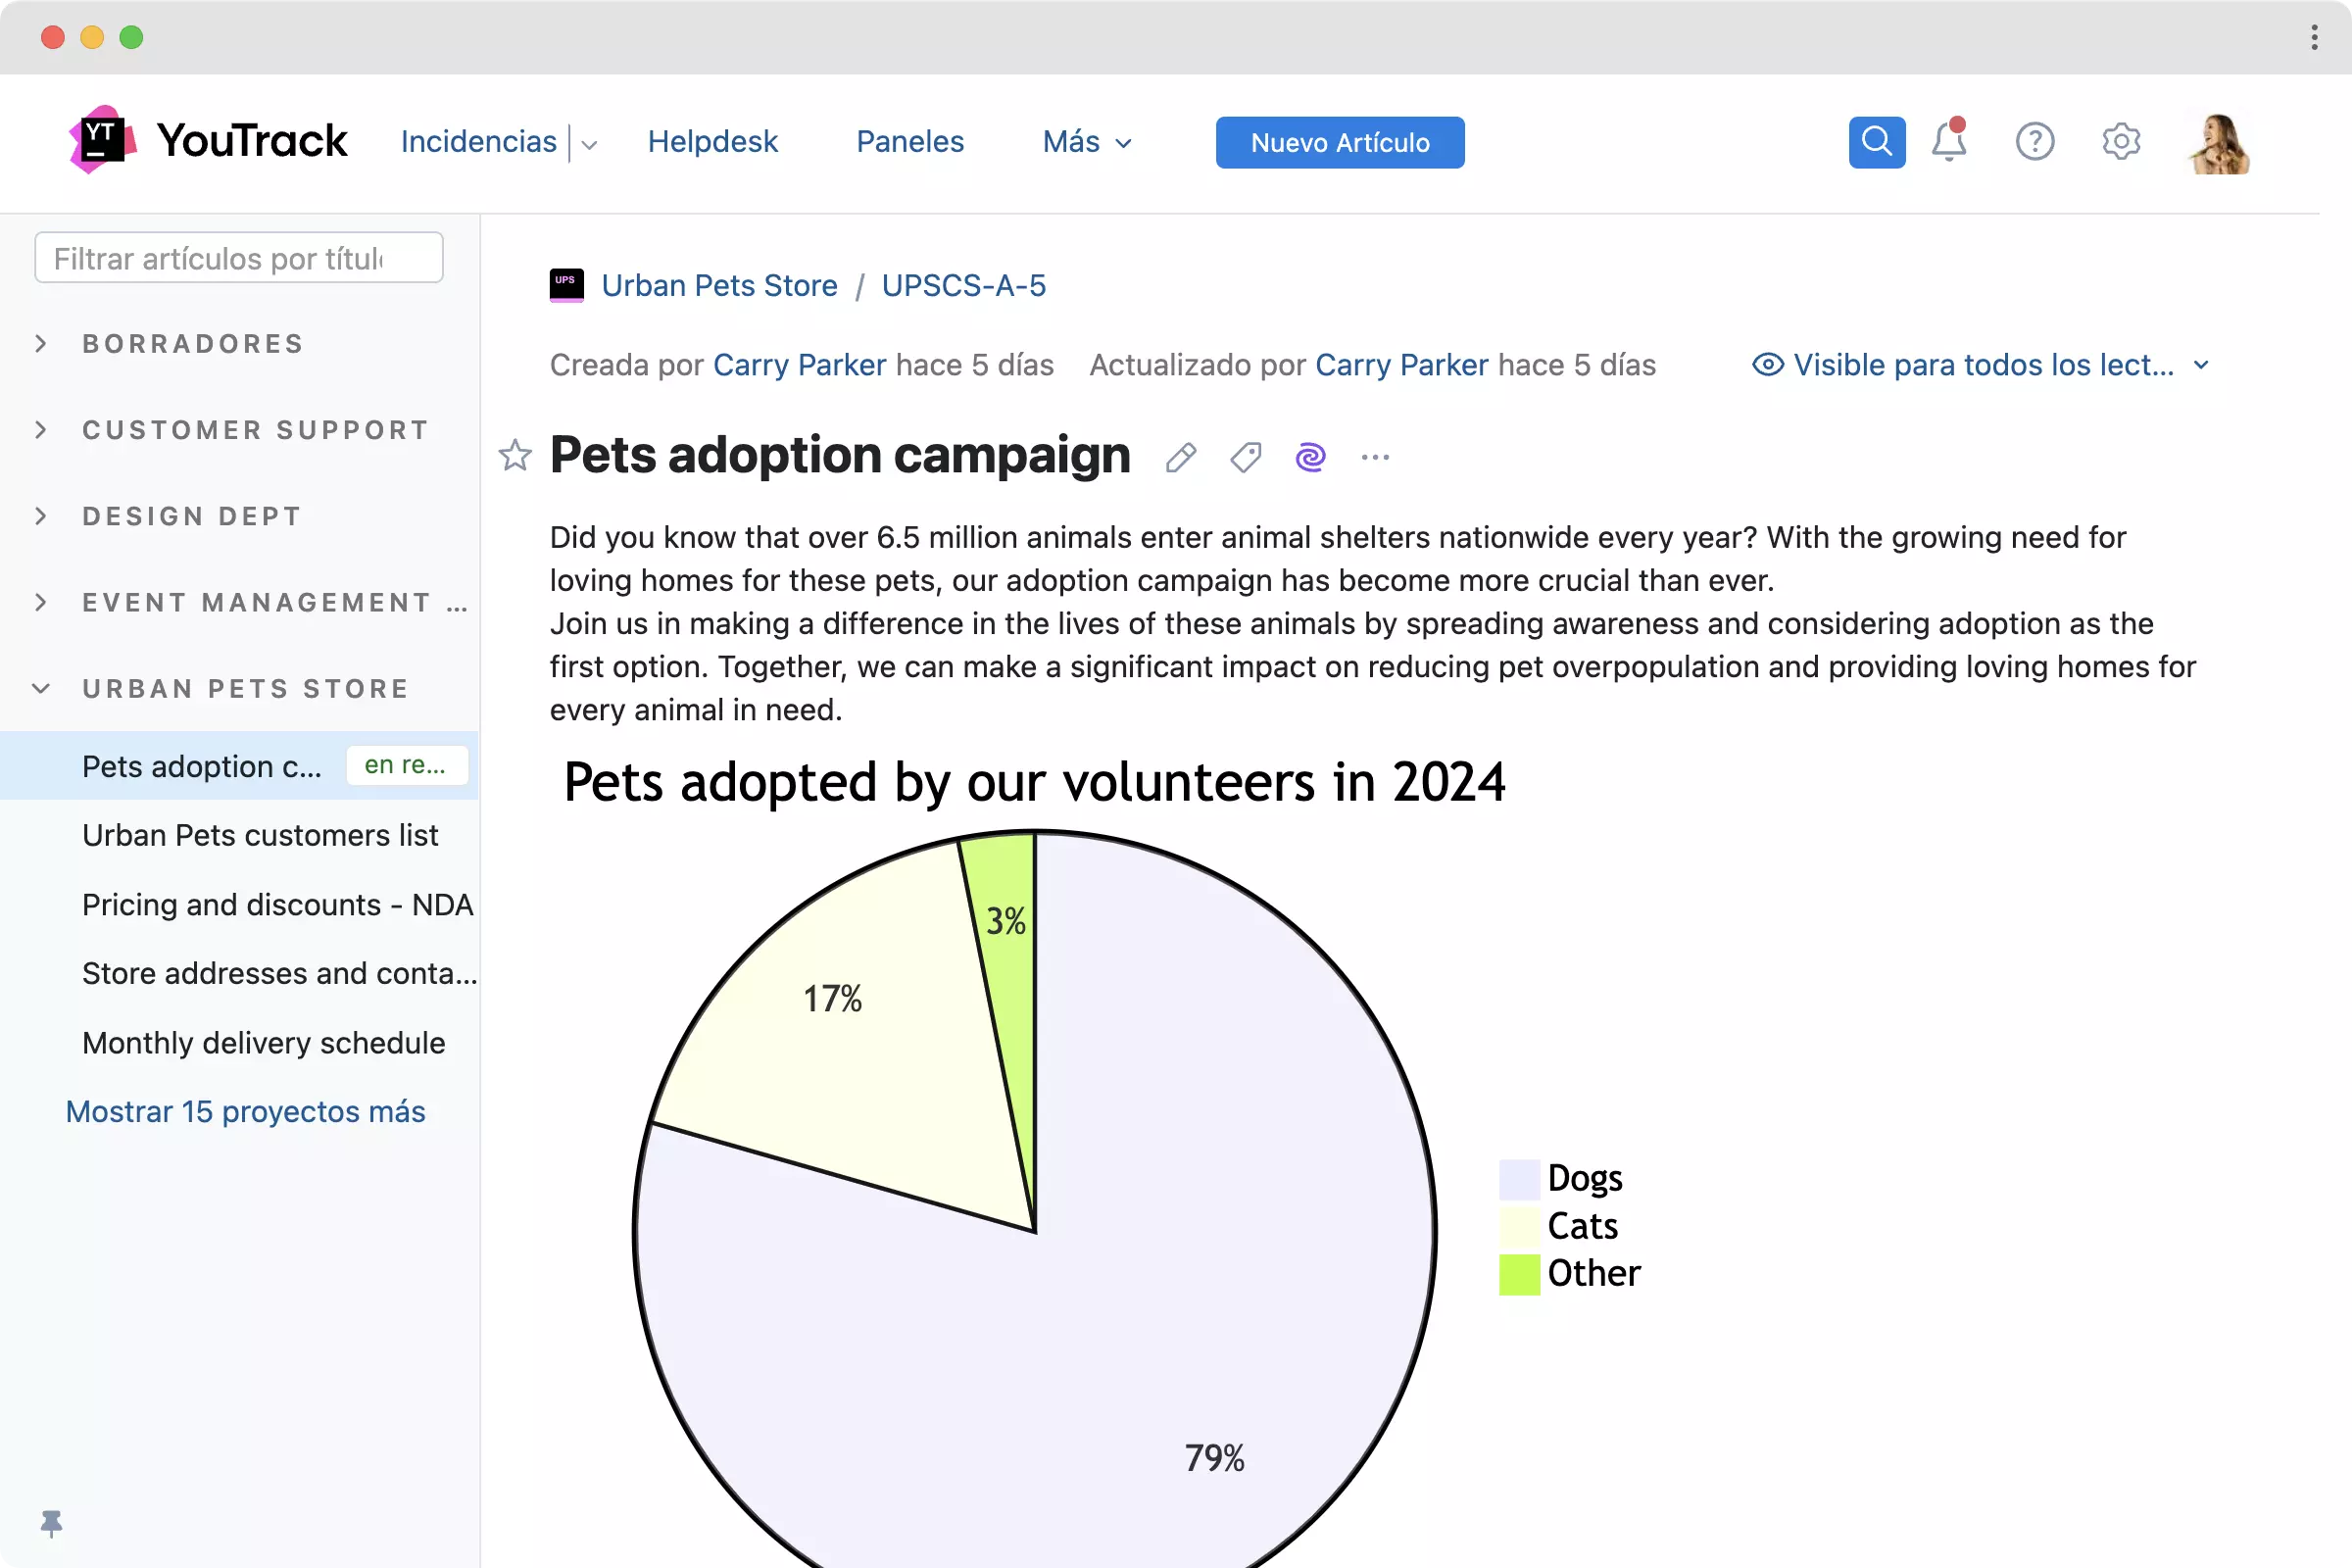The width and height of the screenshot is (2352, 1568).
Task: Click the search magnifier icon
Action: pyautogui.click(x=1876, y=142)
